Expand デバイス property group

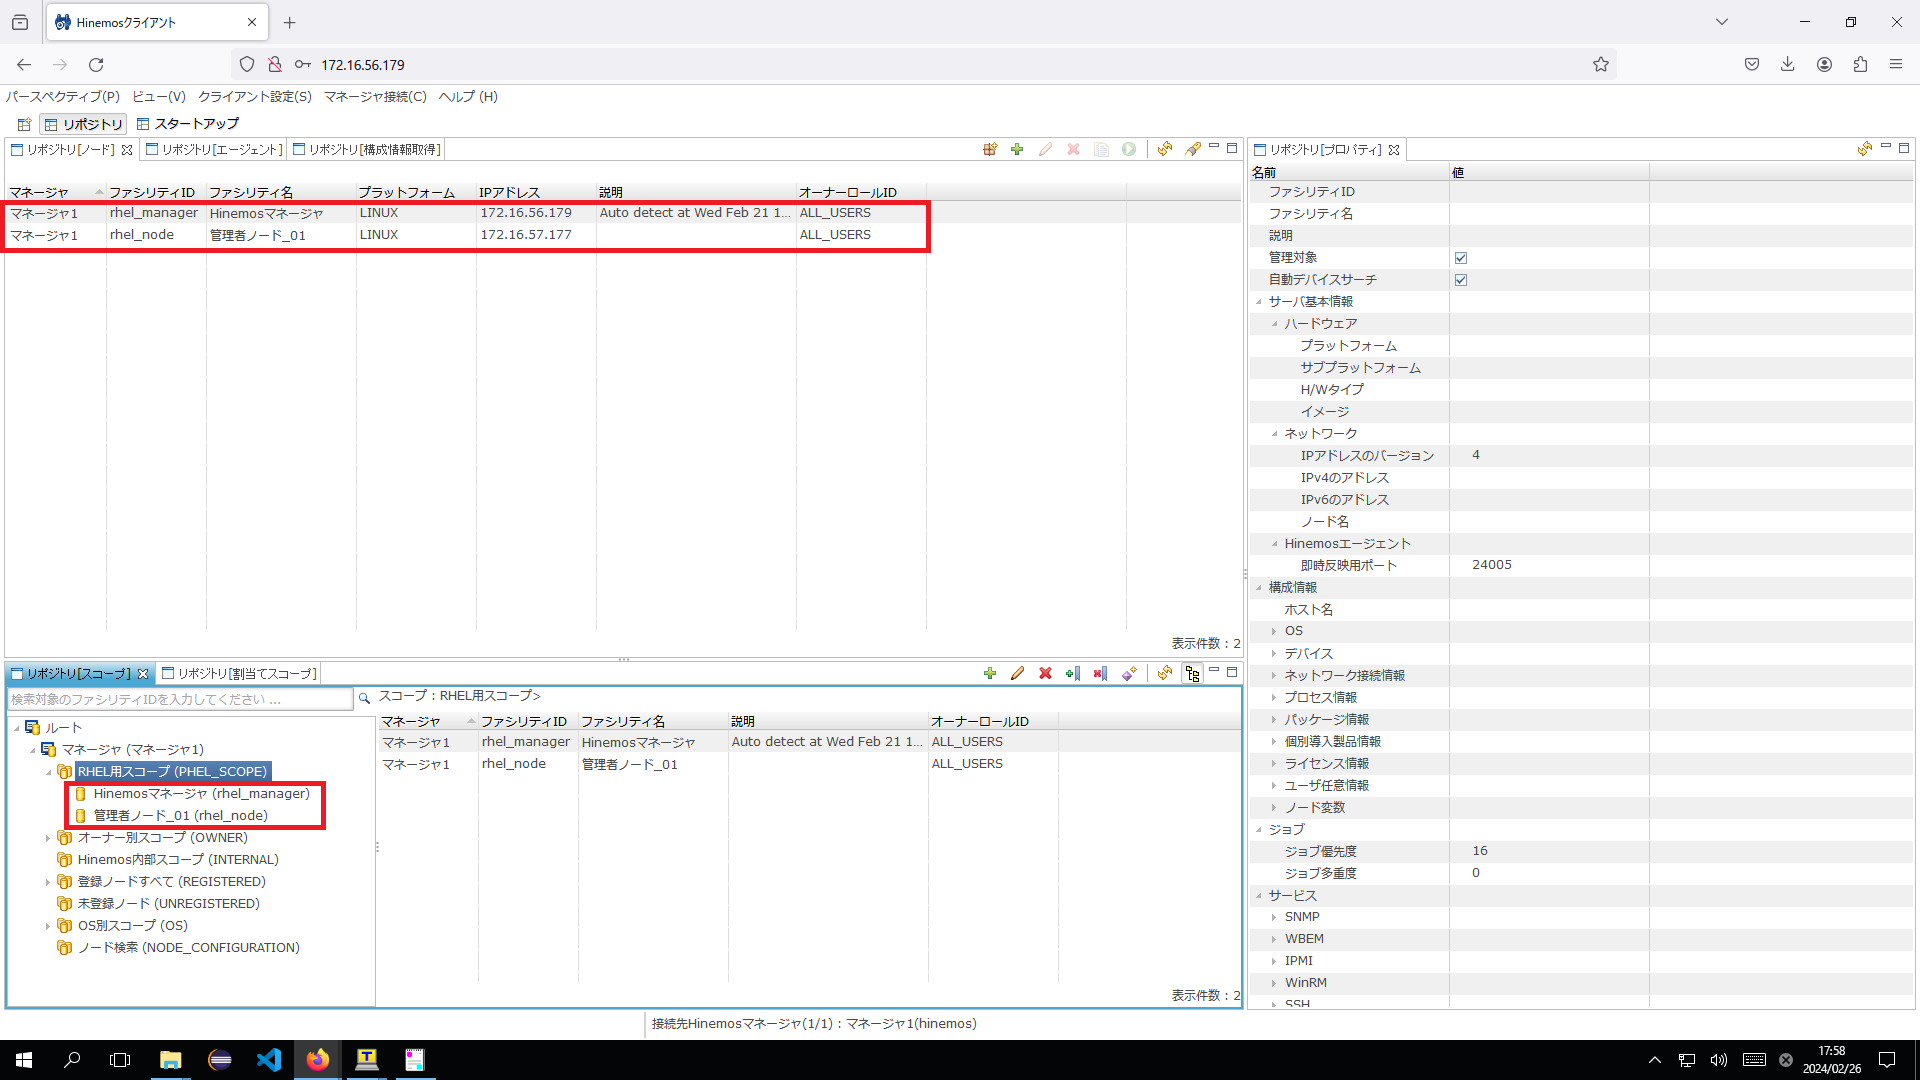(x=1274, y=654)
